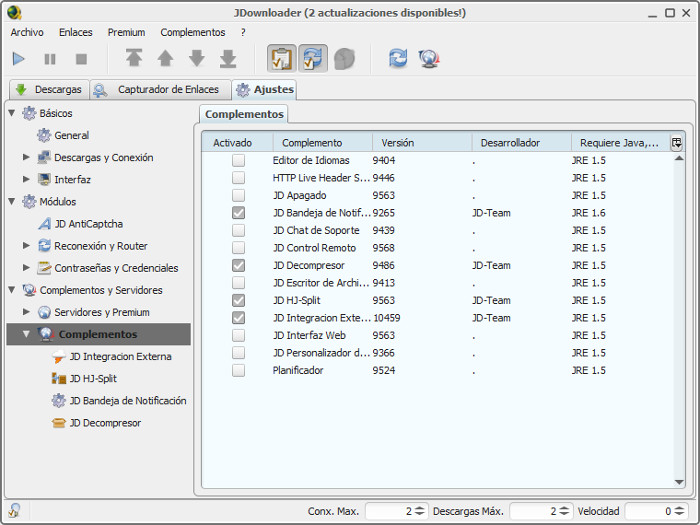Switch to the Descargas tab
Screen dimensions: 700x525
click(x=49, y=89)
